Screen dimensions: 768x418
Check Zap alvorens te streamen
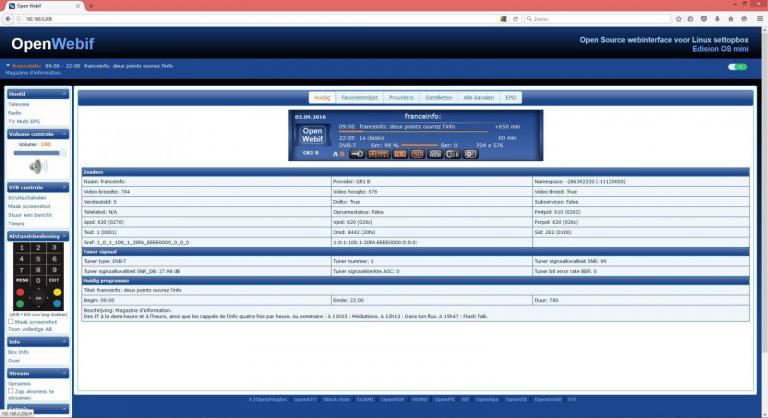pyautogui.click(x=11, y=391)
